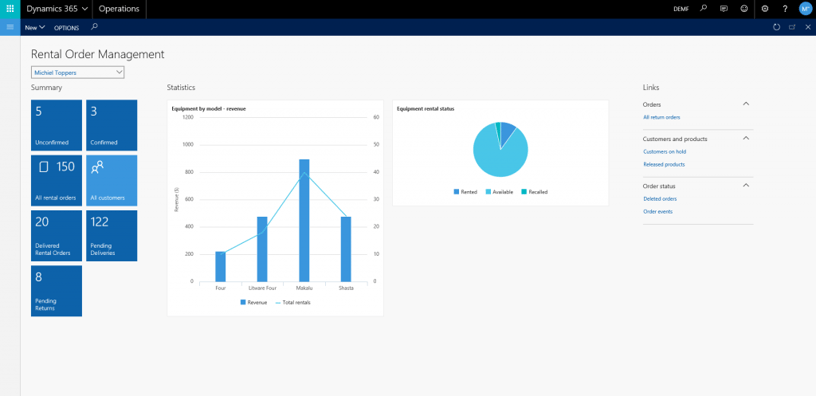
Task: Click the search icon in top header
Action: point(704,9)
